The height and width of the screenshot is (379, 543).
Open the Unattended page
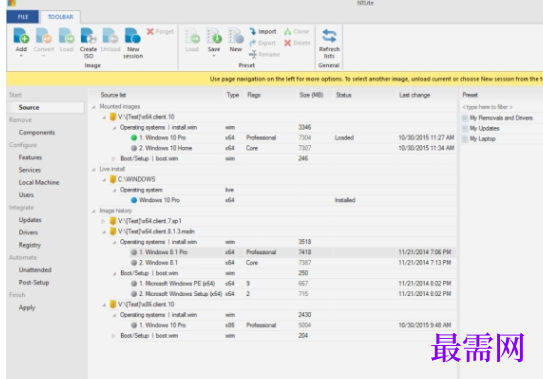35,270
